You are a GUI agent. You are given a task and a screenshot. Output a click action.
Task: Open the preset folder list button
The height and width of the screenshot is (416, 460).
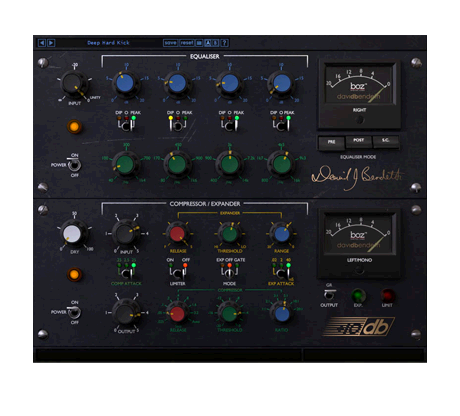tap(199, 43)
